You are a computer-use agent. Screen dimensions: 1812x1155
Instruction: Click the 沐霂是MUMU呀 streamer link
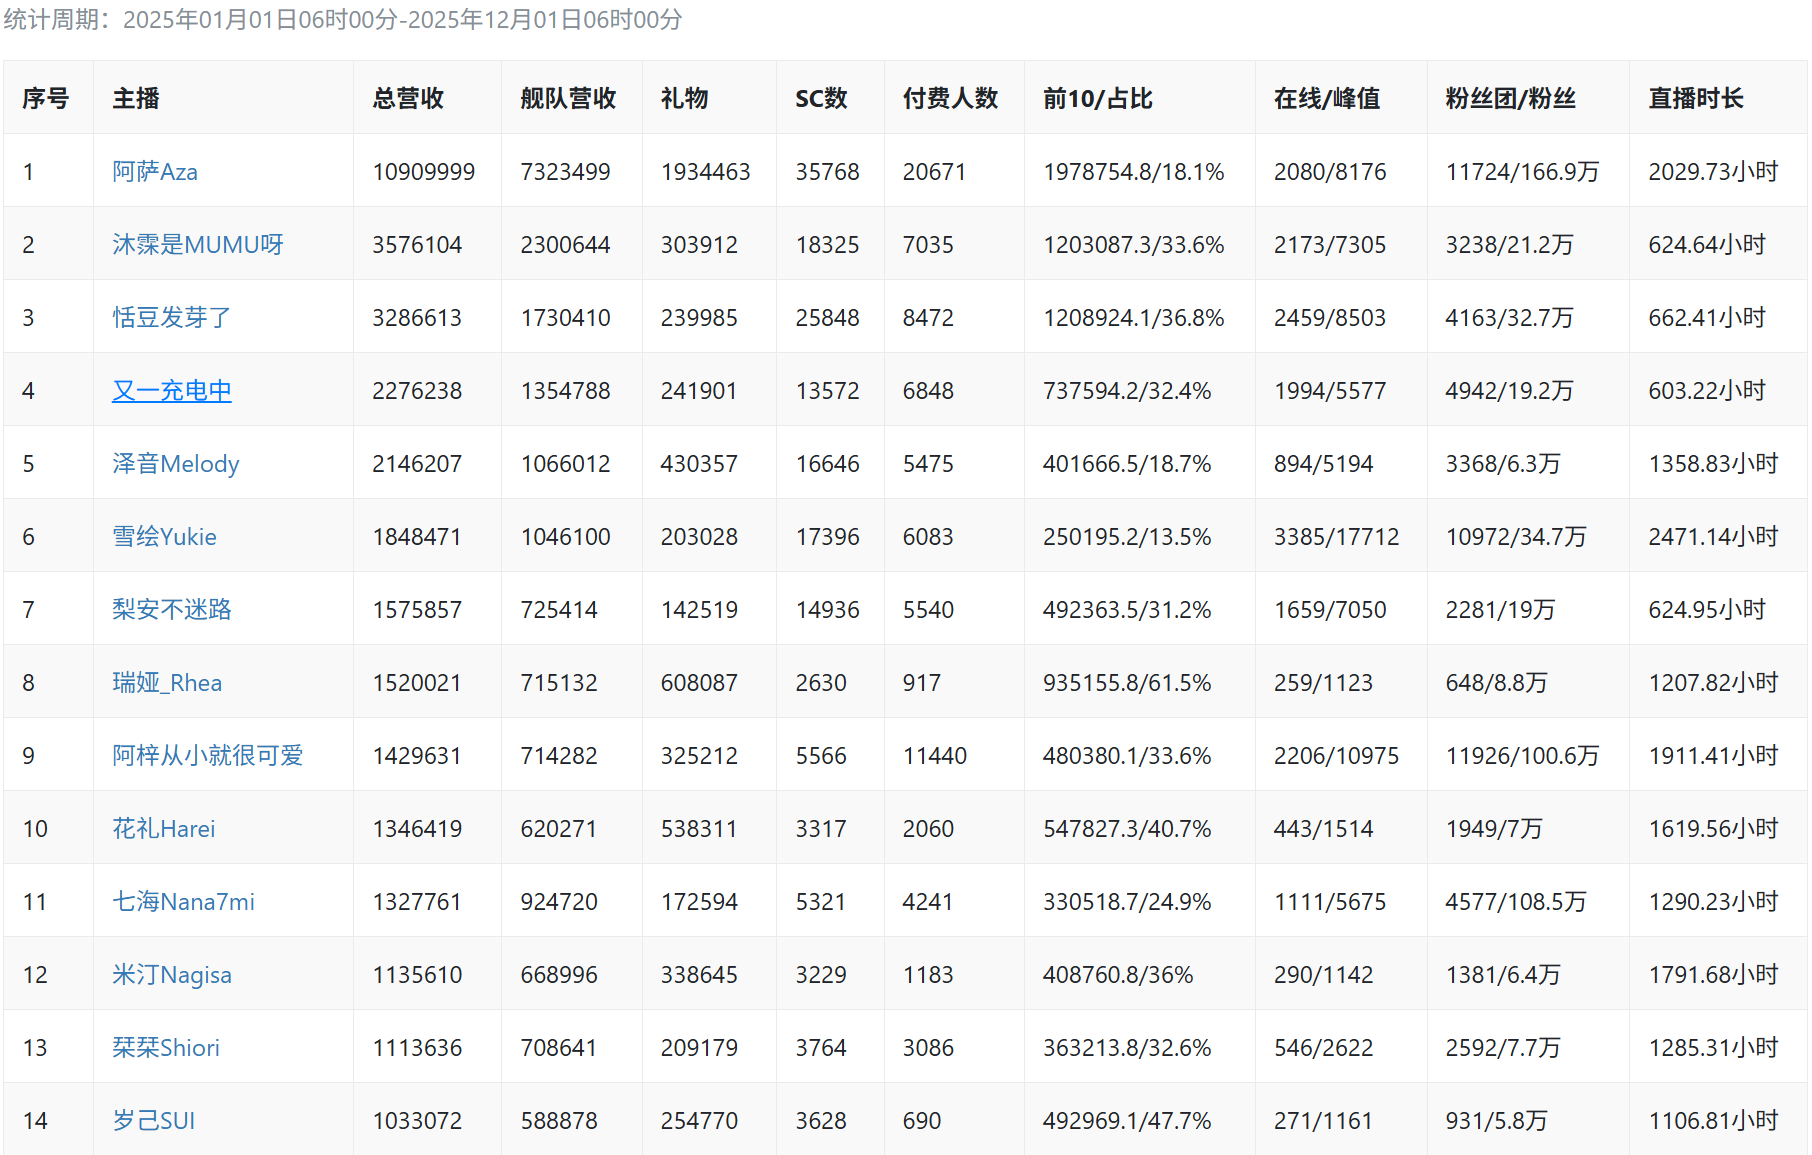click(x=197, y=245)
